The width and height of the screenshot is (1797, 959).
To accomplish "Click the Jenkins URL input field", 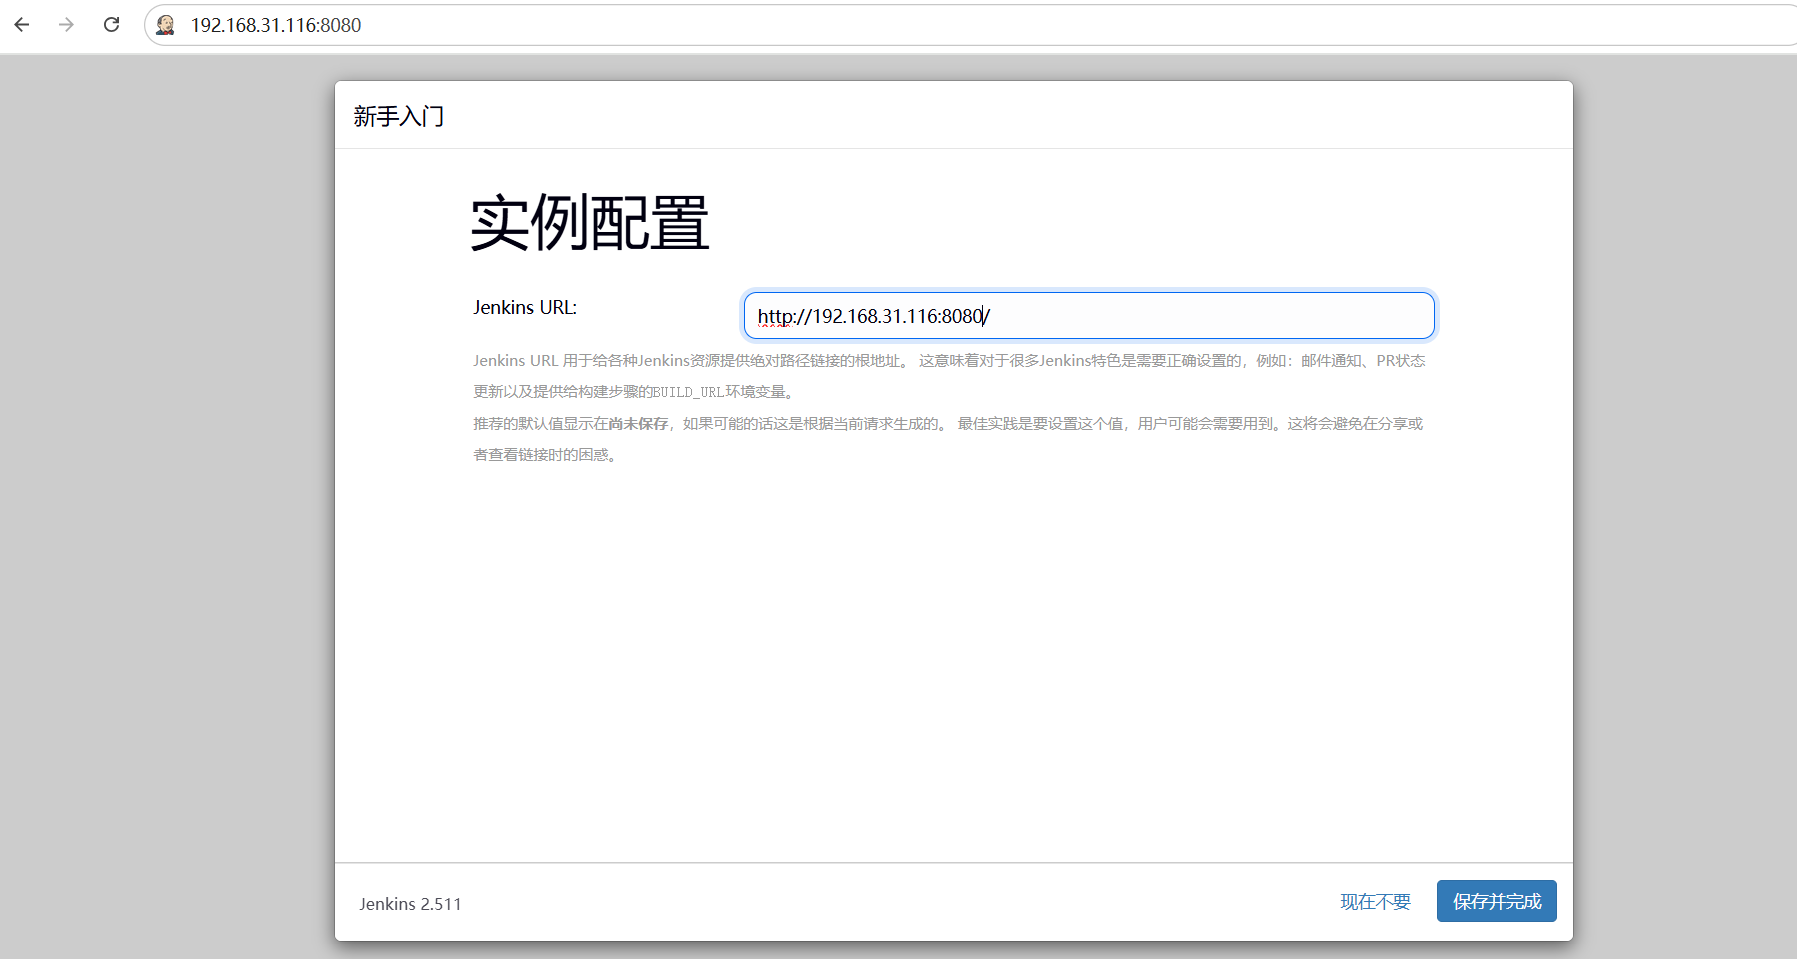I will tap(1089, 316).
